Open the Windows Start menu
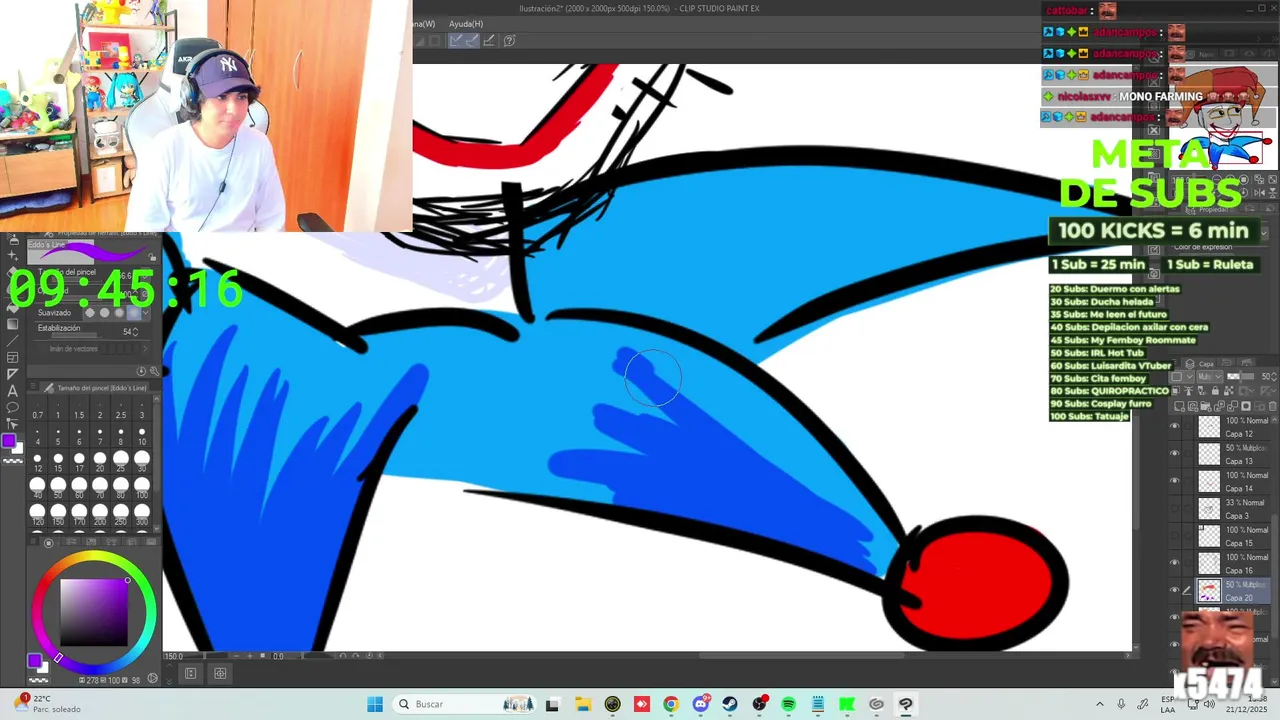Image resolution: width=1280 pixels, height=720 pixels. coord(375,704)
